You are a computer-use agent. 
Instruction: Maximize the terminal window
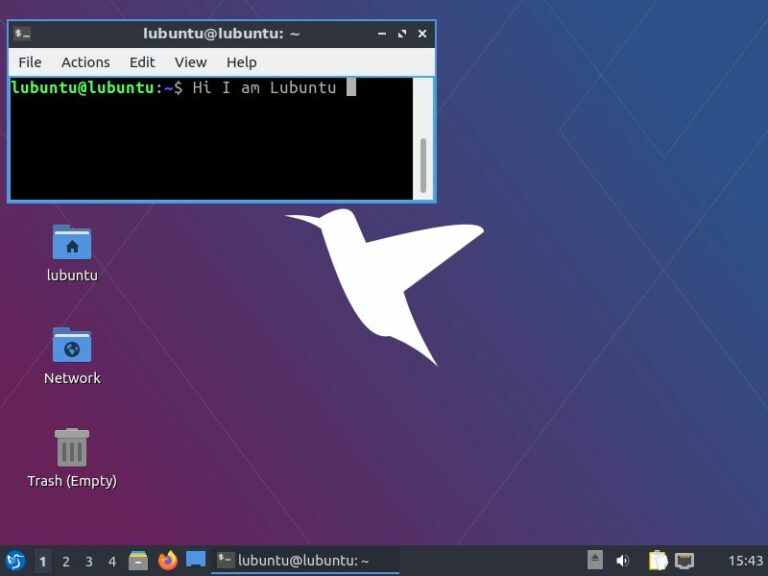tap(402, 34)
